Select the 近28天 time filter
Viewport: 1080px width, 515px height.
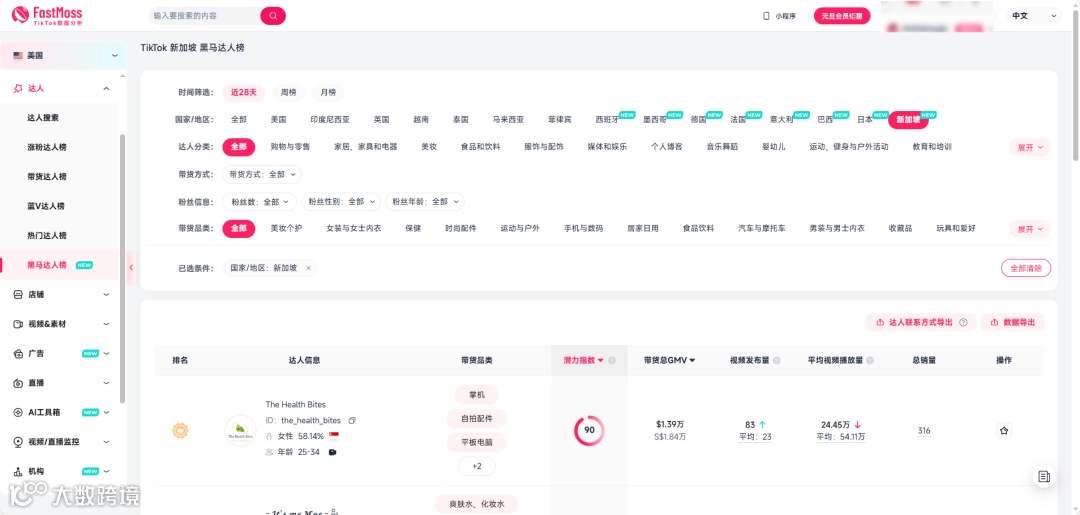(x=244, y=92)
